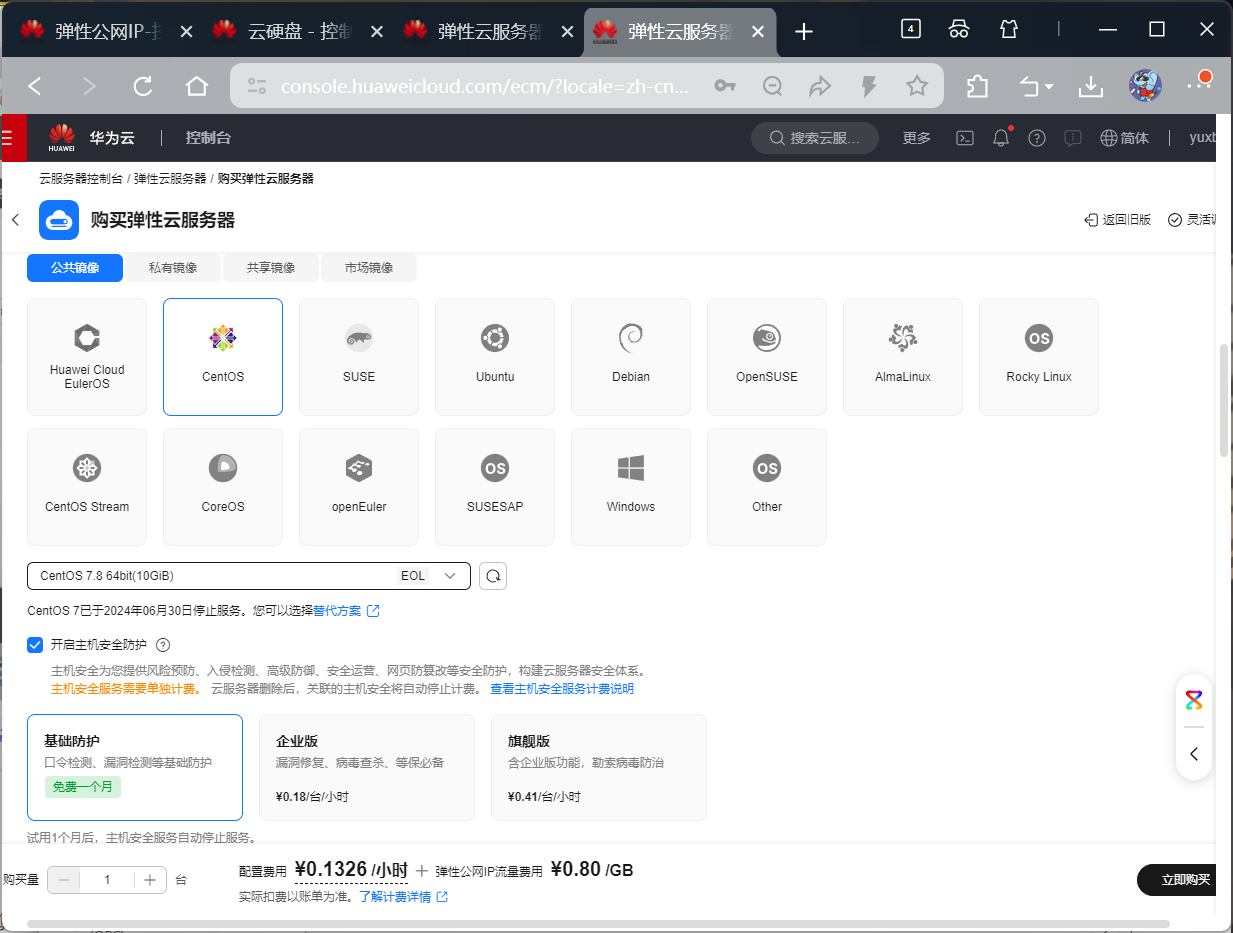The image size is (1233, 933).
Task: Toggle the 开启主机安全防护 checkbox
Action: [x=35, y=645]
